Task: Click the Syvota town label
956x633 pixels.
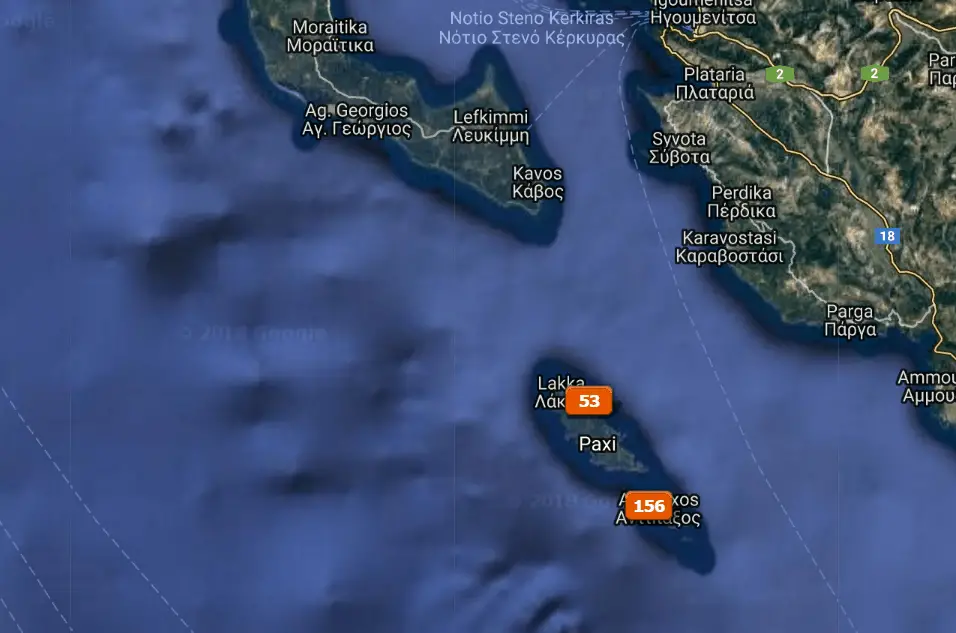Action: tap(679, 148)
